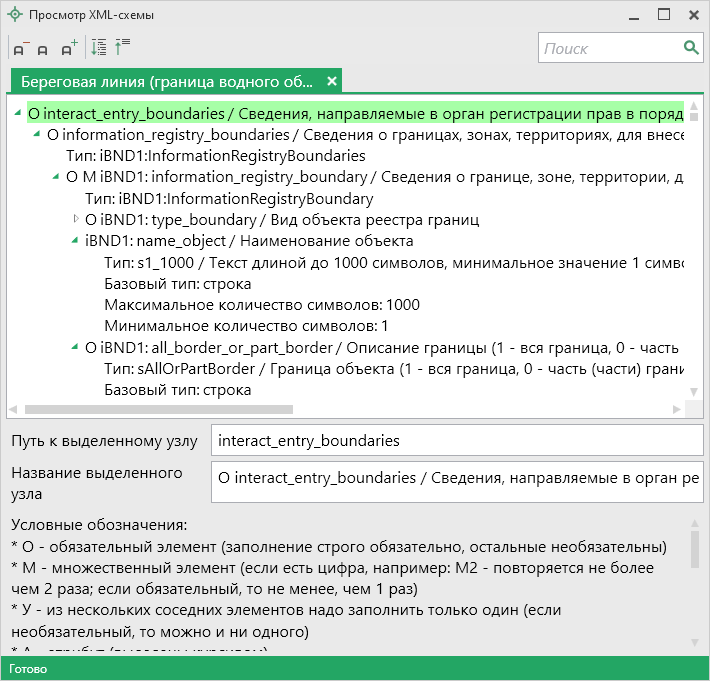710x681 pixels.
Task: Select the information_registry_boundary tree item
Action: point(370,177)
